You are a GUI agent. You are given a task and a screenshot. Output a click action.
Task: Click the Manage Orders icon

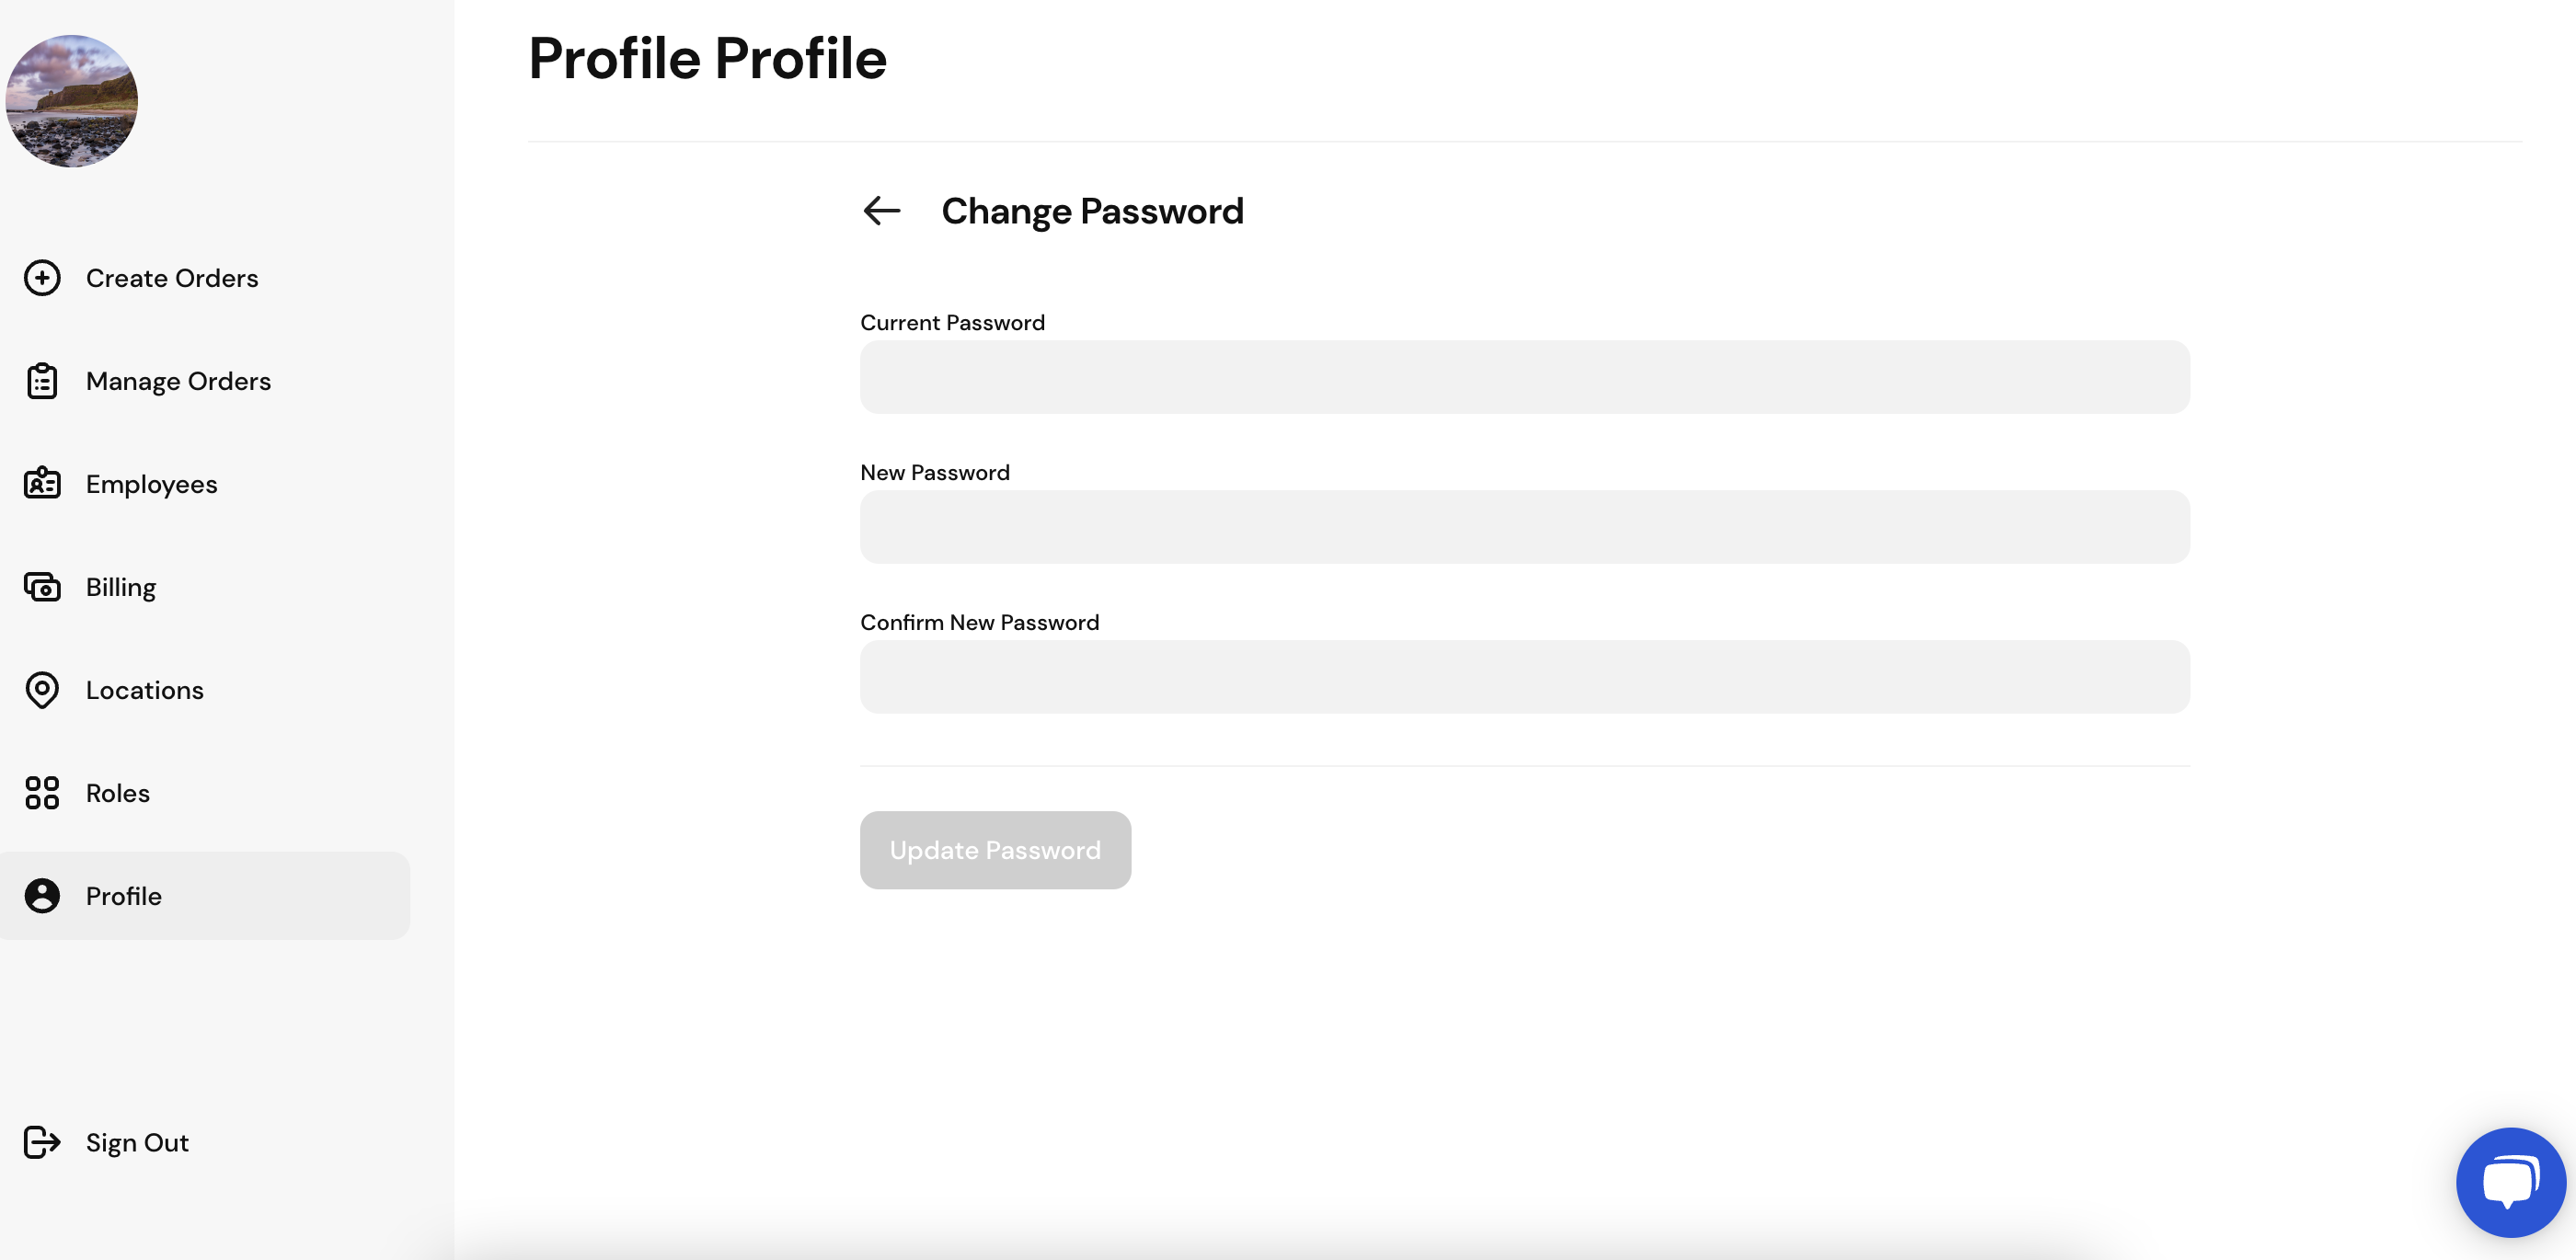[x=41, y=381]
